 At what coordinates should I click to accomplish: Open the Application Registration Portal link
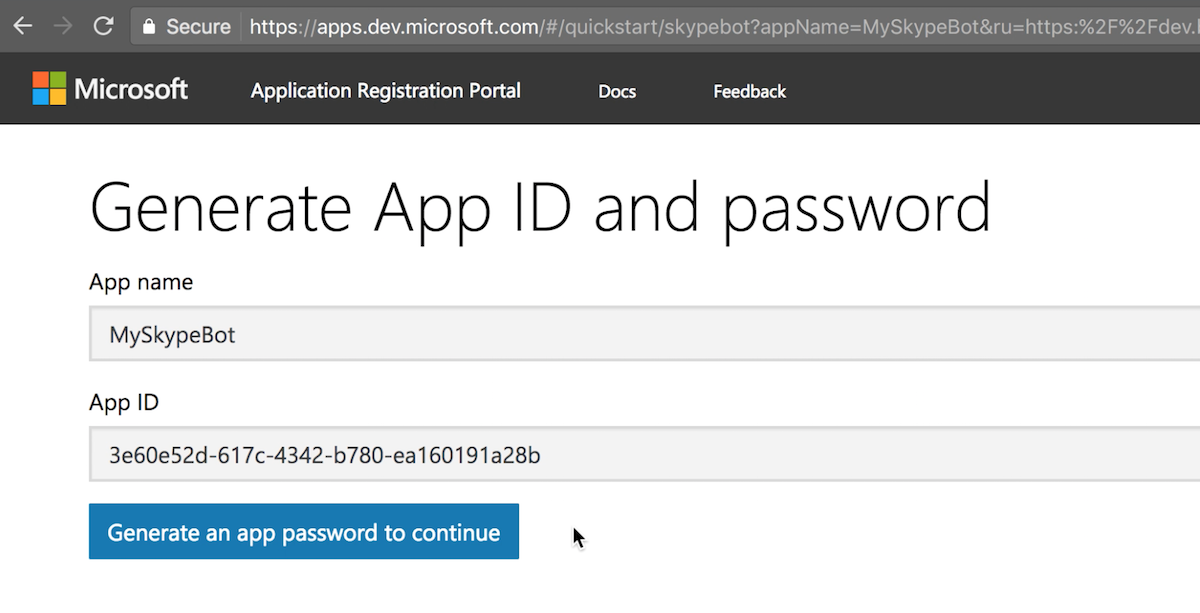386,91
